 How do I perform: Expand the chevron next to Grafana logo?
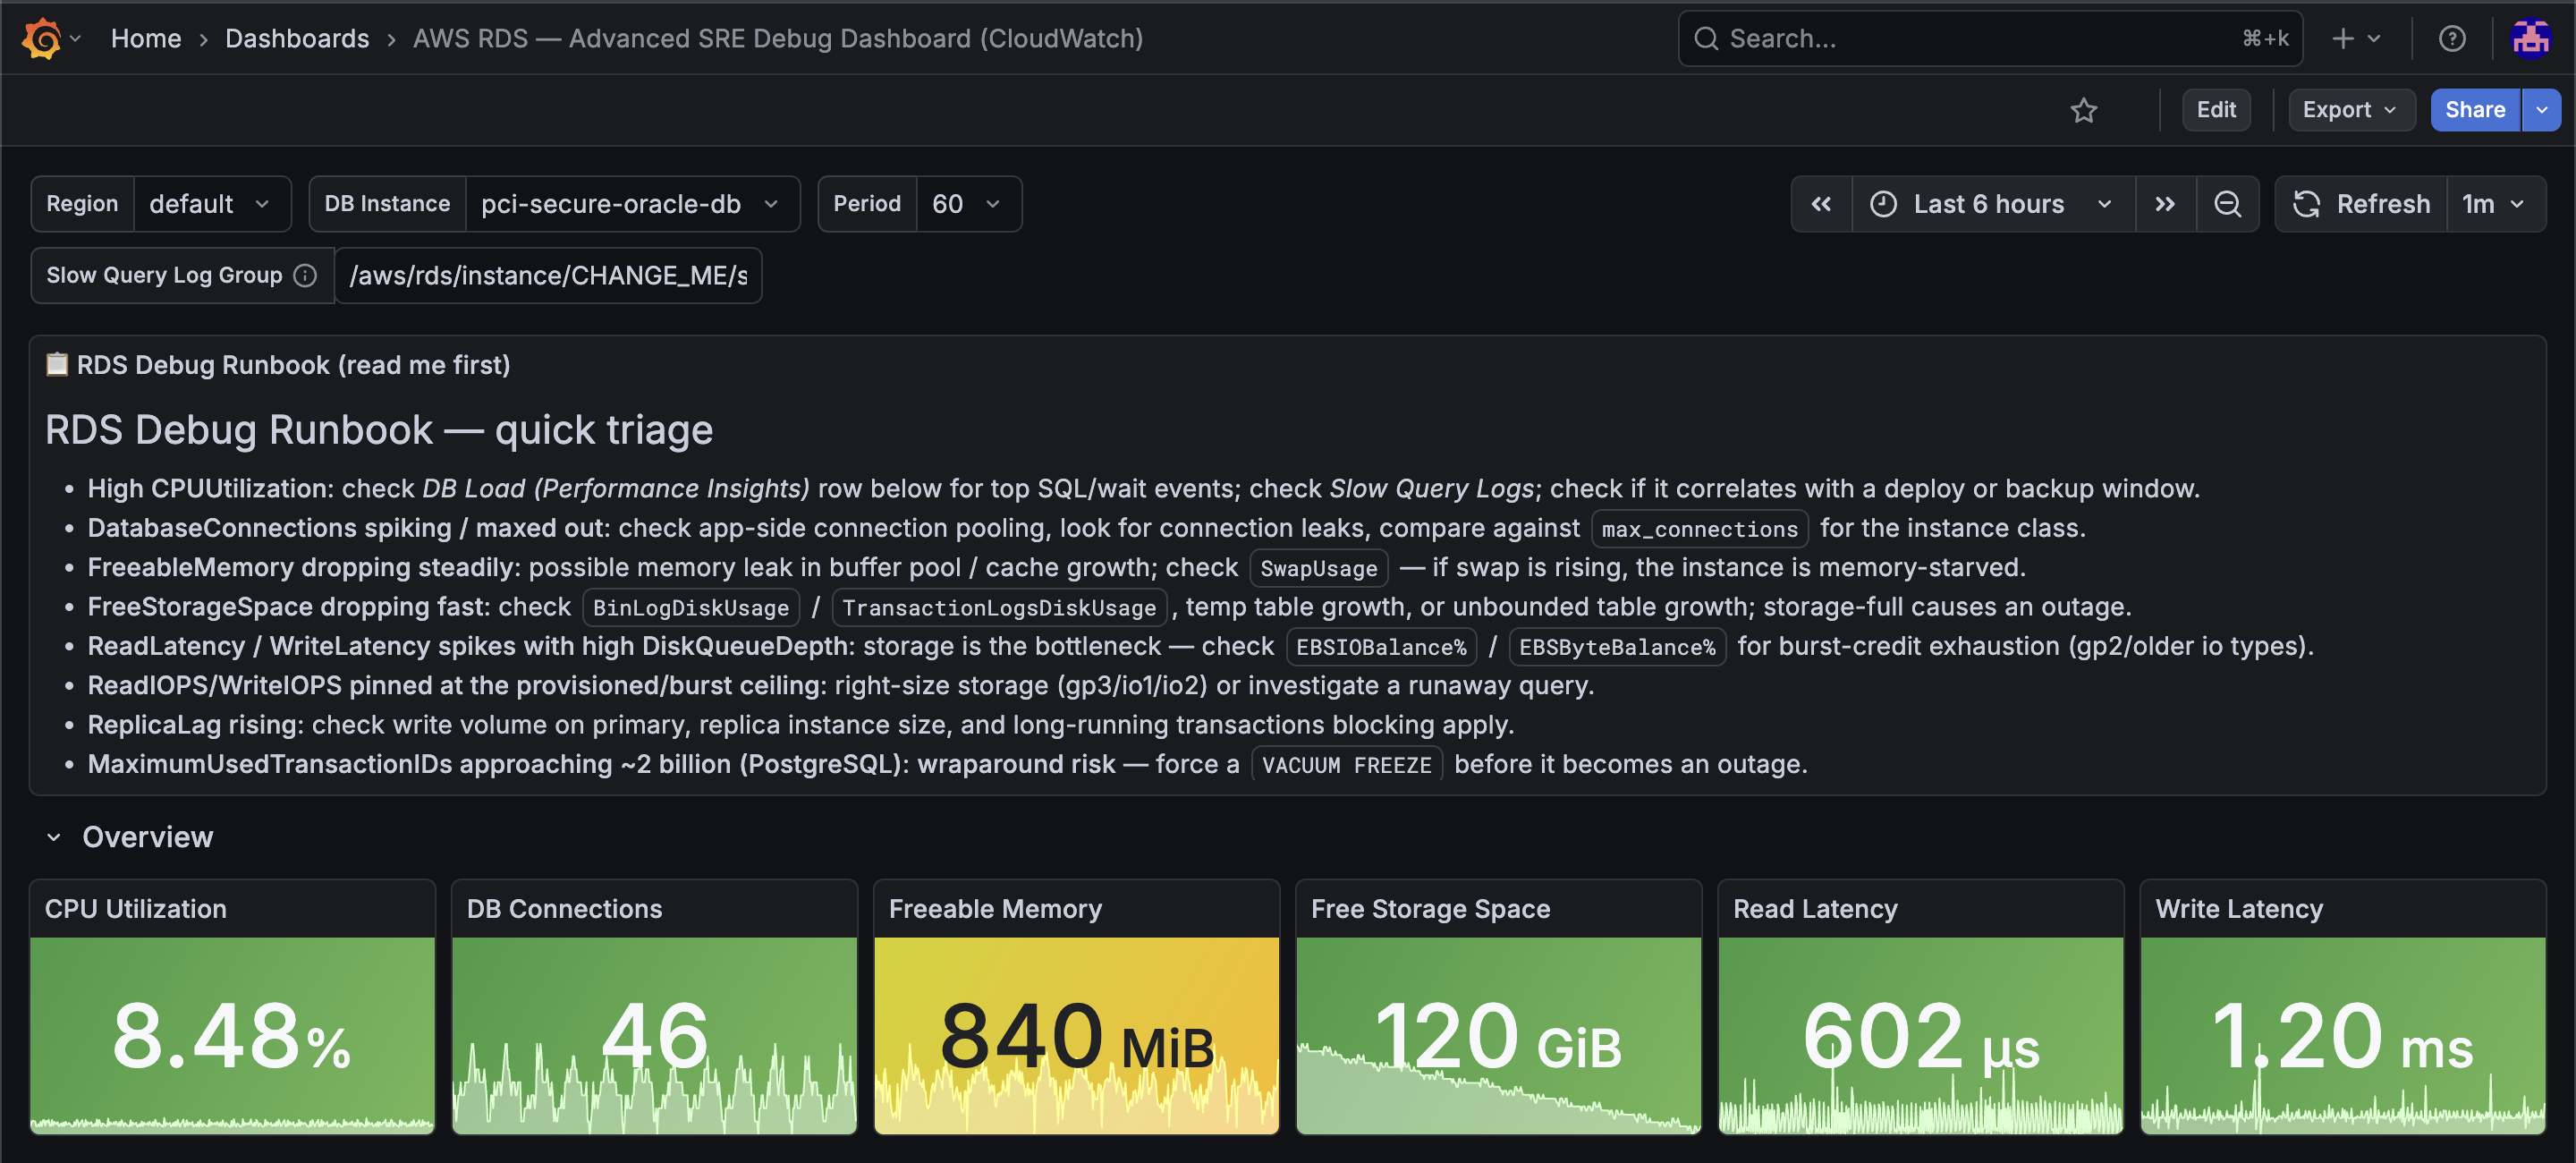click(x=75, y=38)
